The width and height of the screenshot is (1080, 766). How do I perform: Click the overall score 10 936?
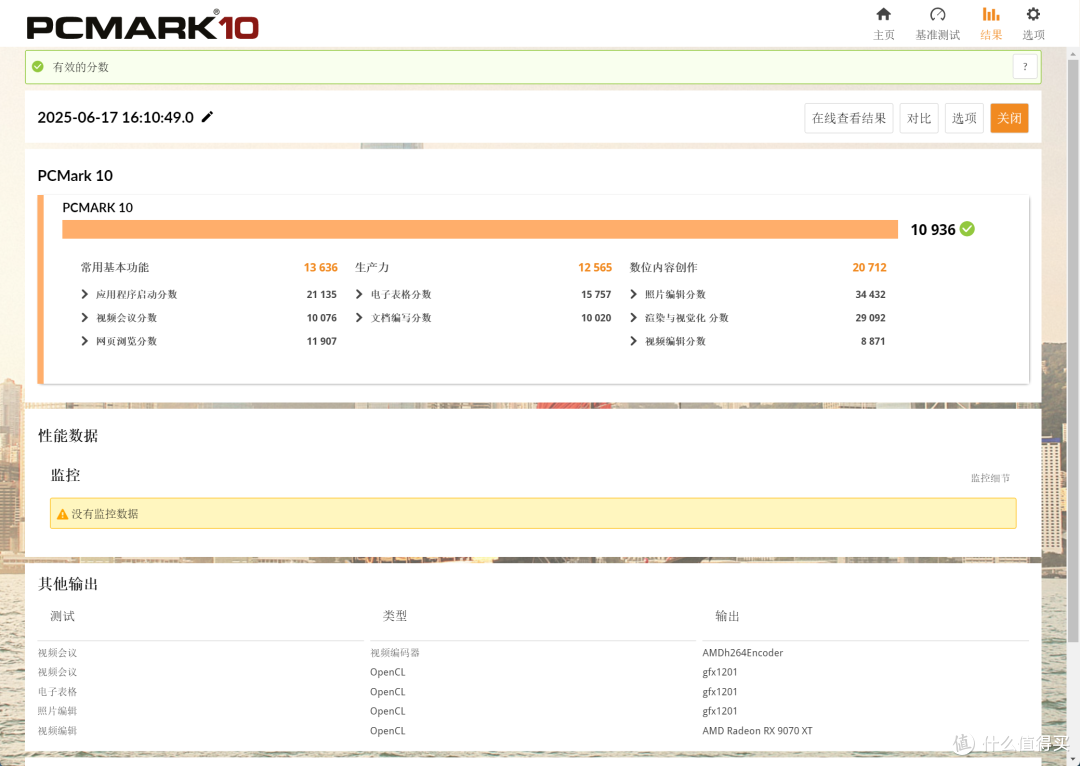(933, 230)
